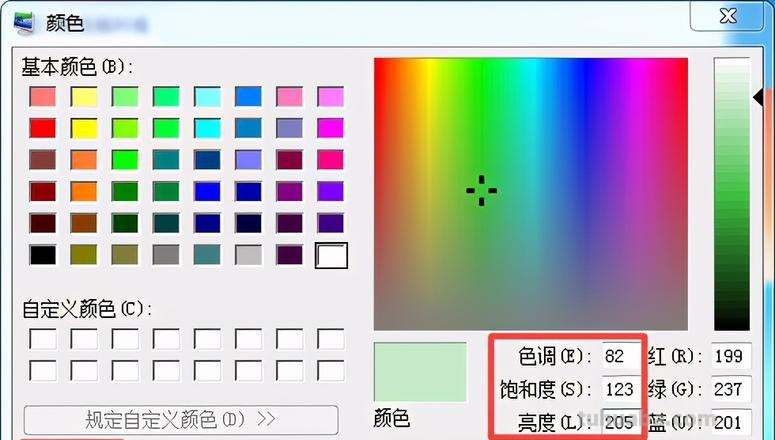Choose the salmon light-red basic color swatch
Screen dimensions: 775x440
pyautogui.click(x=43, y=96)
